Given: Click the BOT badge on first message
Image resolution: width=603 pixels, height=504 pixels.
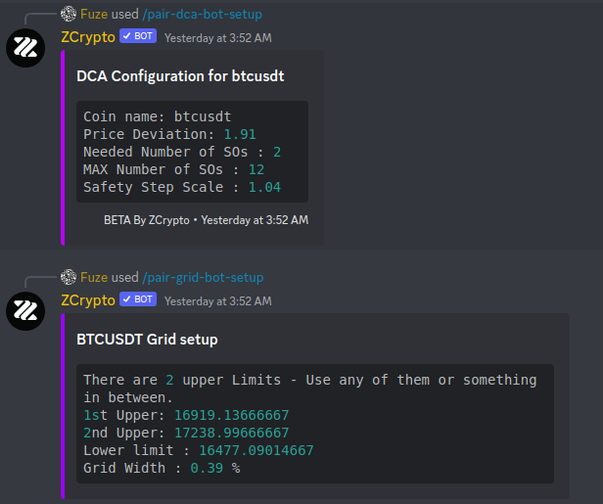Looking at the screenshot, I should click(x=138, y=36).
